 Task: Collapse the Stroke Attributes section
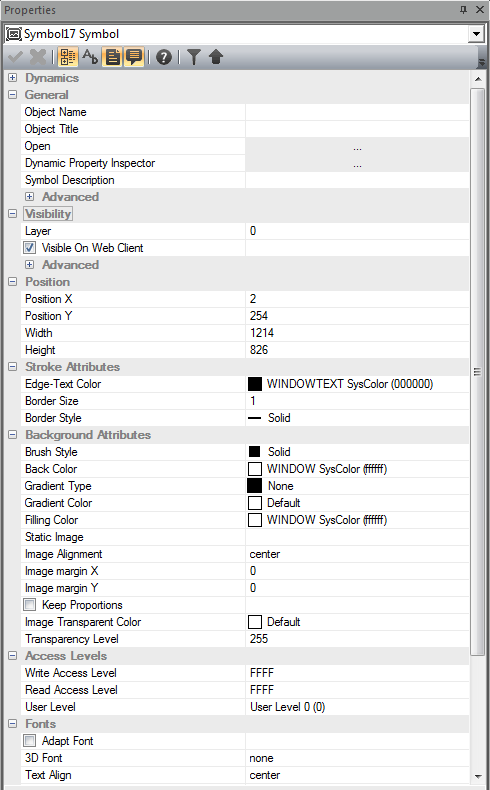point(13,367)
